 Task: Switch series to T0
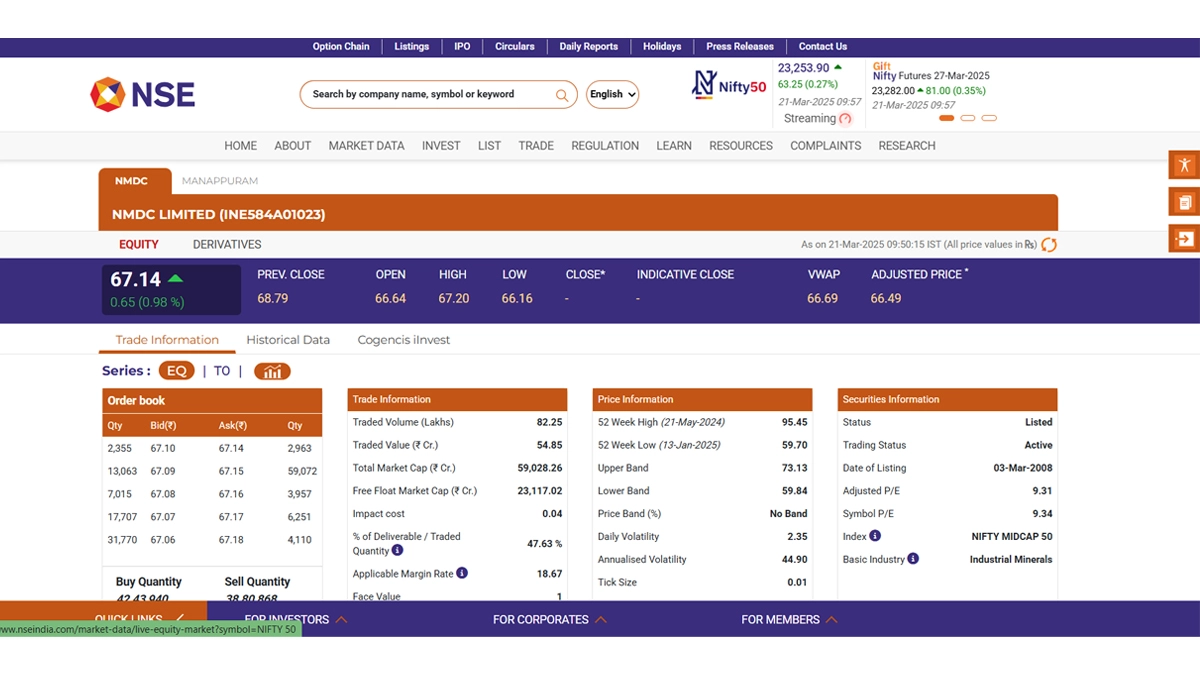222,371
